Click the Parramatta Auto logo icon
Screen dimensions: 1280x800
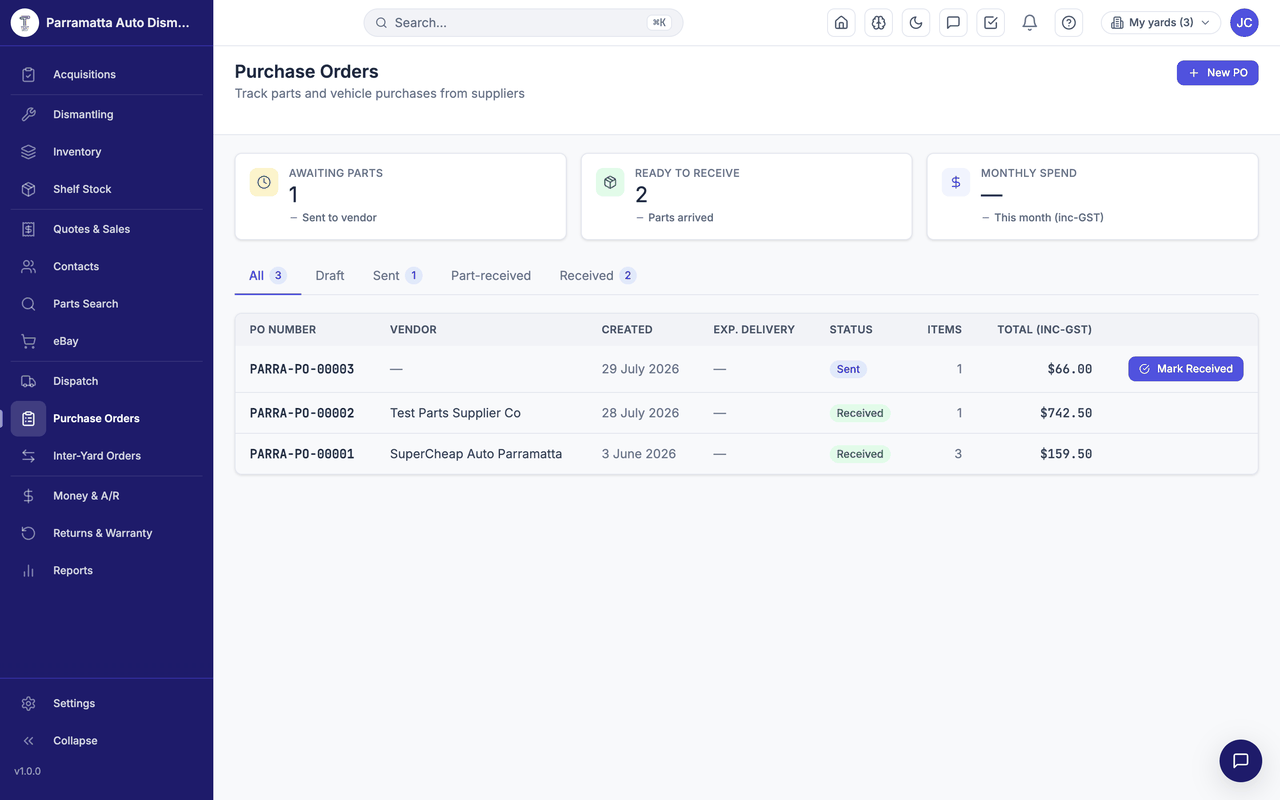[24, 22]
